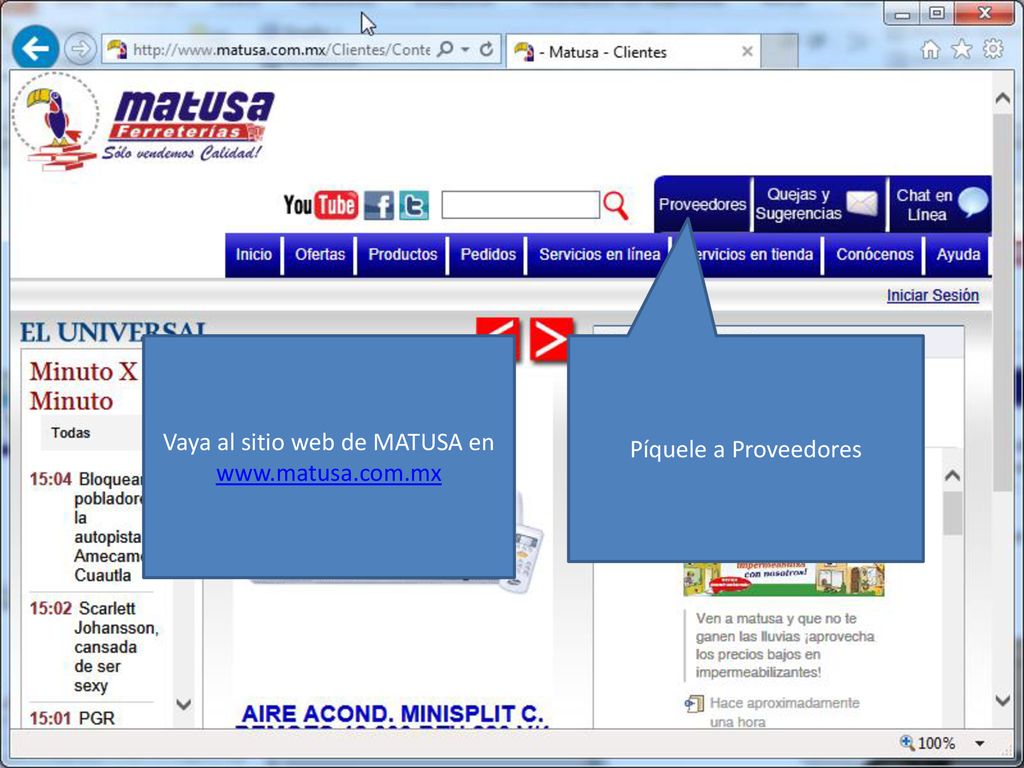This screenshot has height=768, width=1024.
Task: Click the site search text box
Action: pyautogui.click(x=520, y=205)
